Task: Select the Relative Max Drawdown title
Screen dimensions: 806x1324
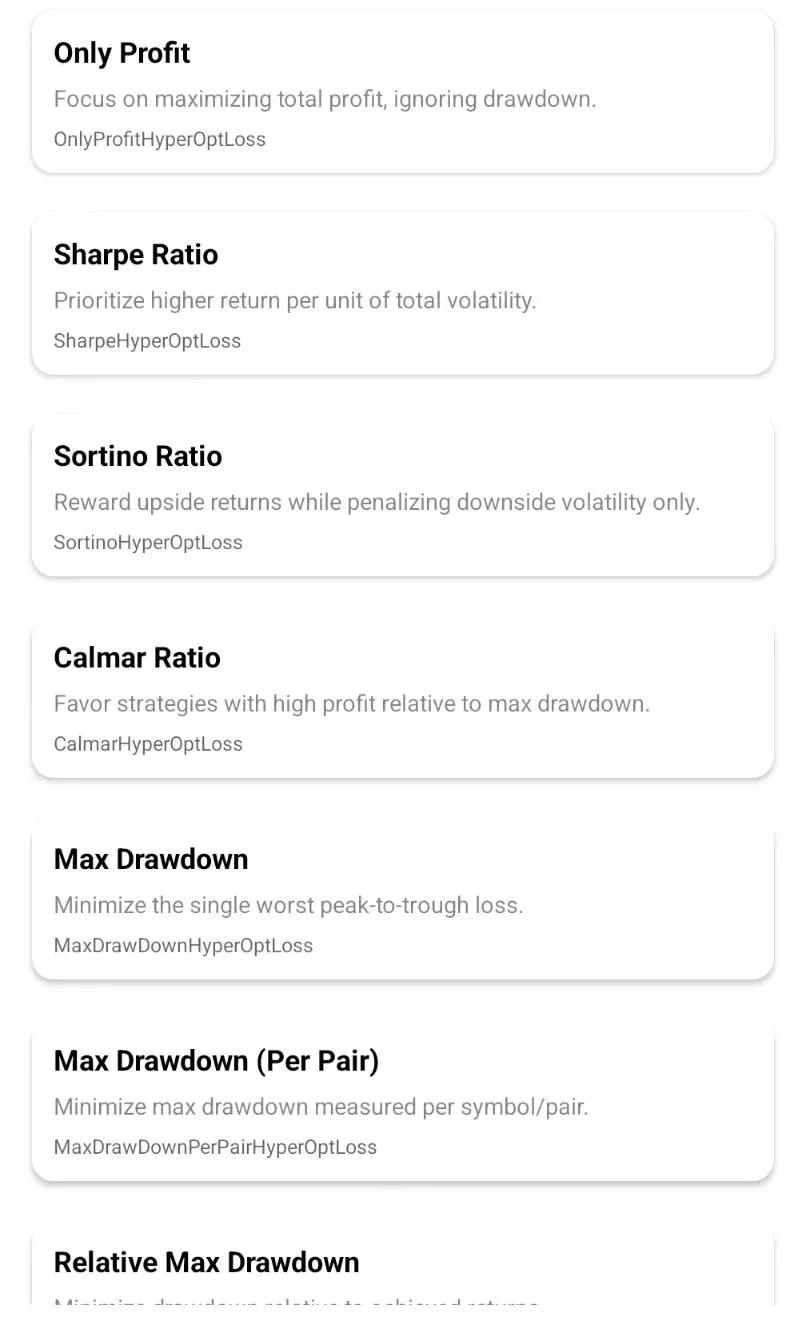Action: [206, 1262]
